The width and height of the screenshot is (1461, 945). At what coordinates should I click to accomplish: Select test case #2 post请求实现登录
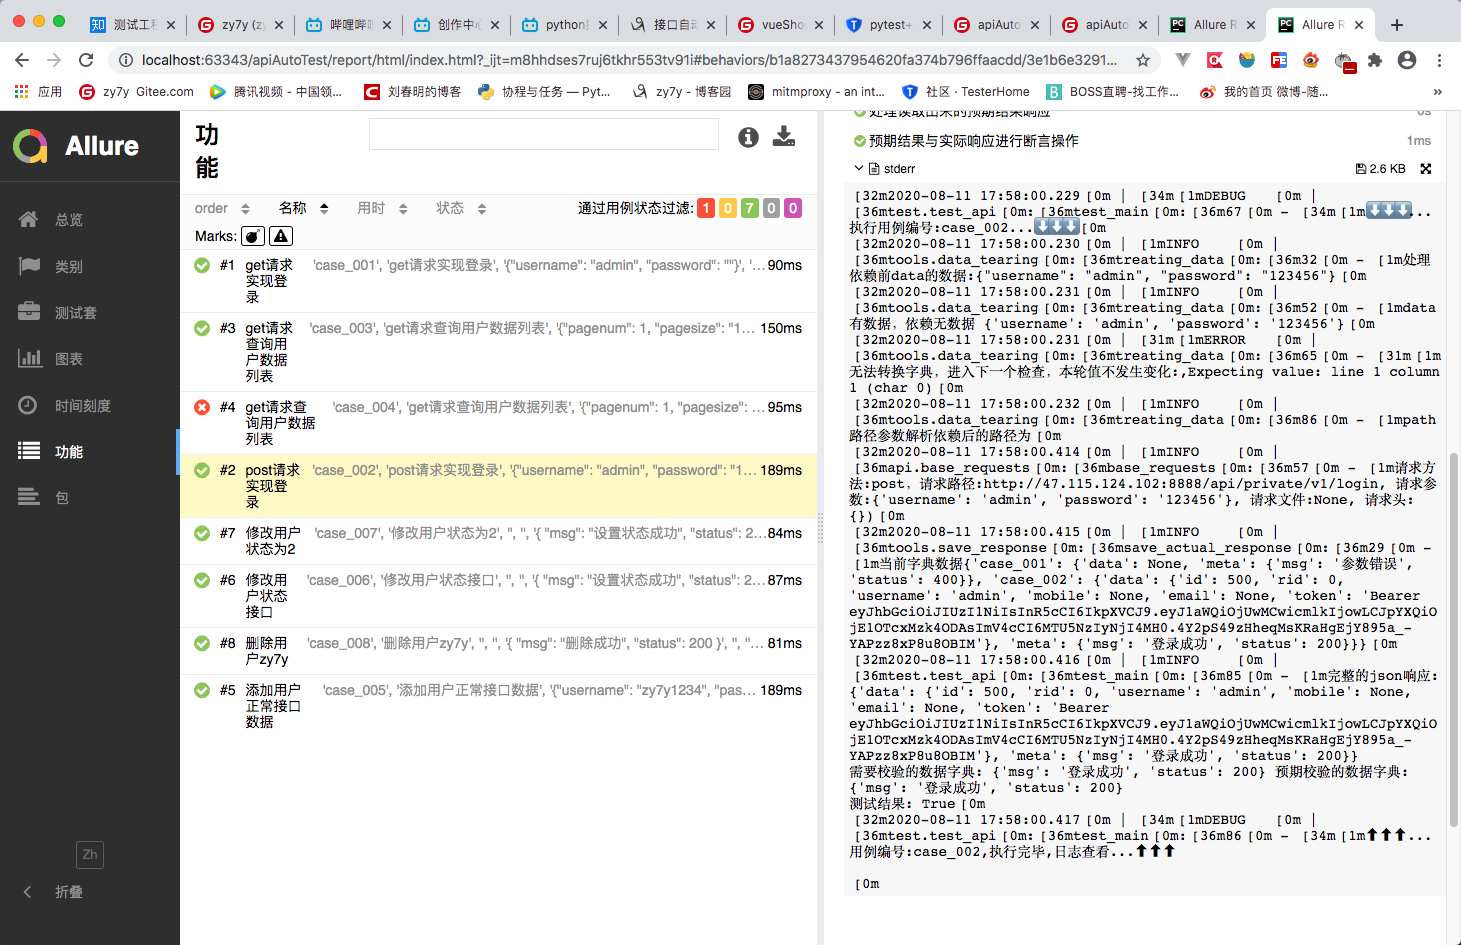click(x=498, y=486)
